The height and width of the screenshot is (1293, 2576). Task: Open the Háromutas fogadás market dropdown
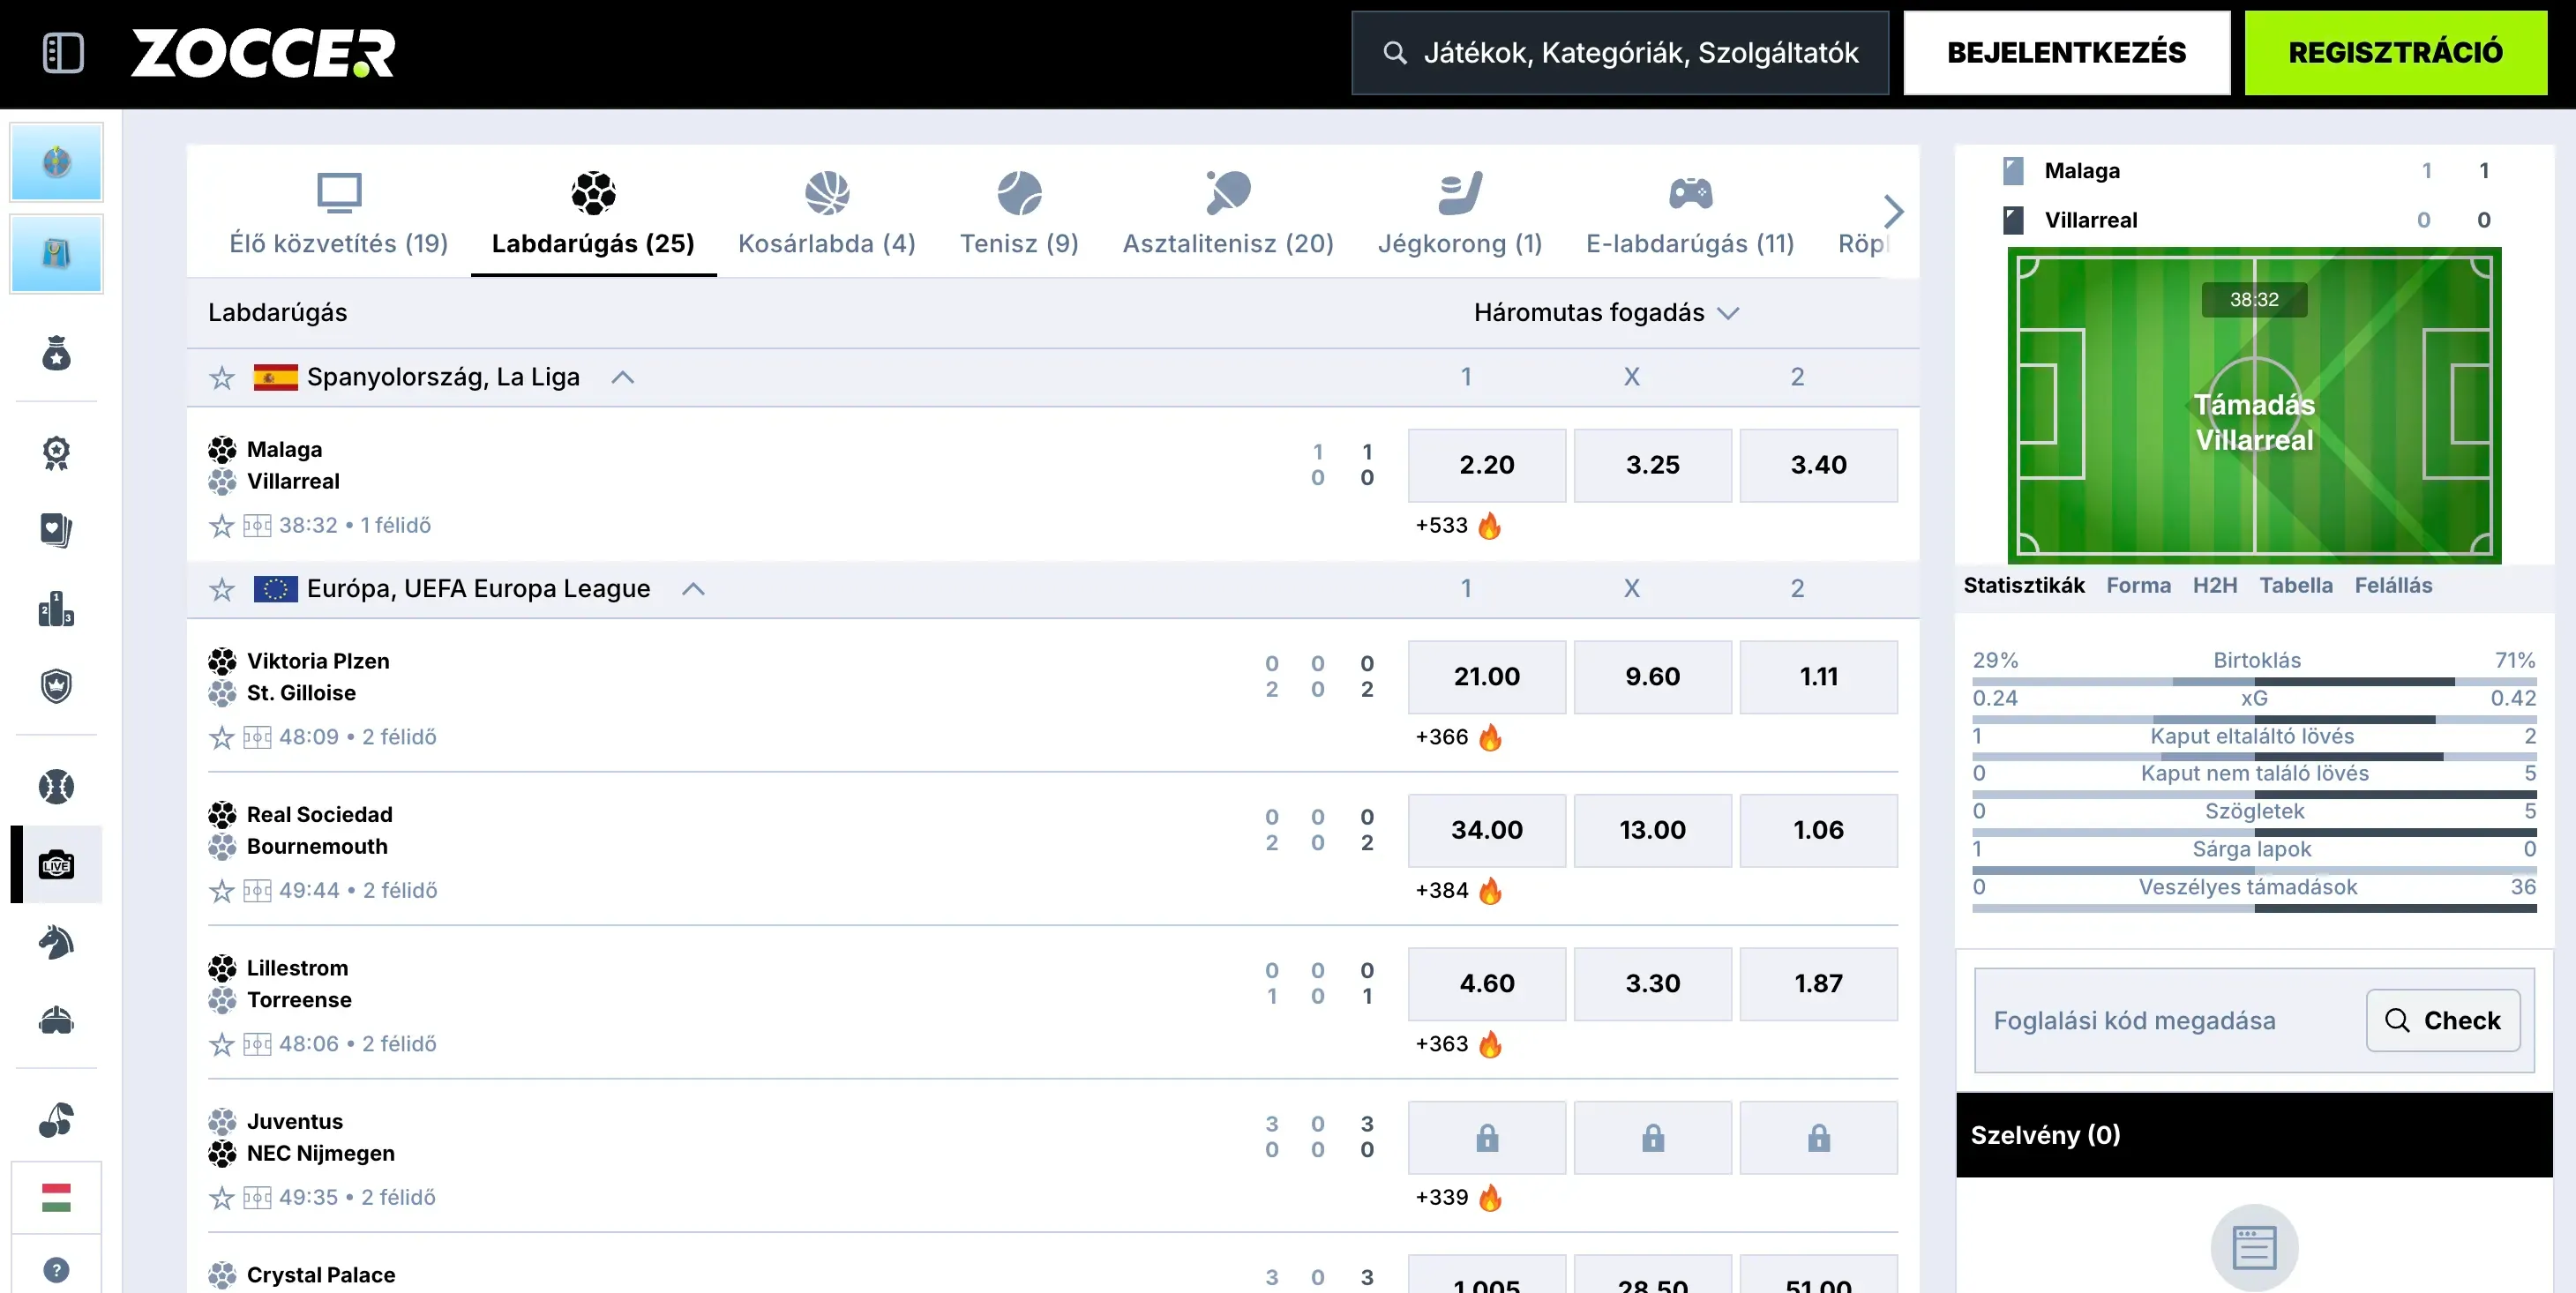click(x=1606, y=313)
